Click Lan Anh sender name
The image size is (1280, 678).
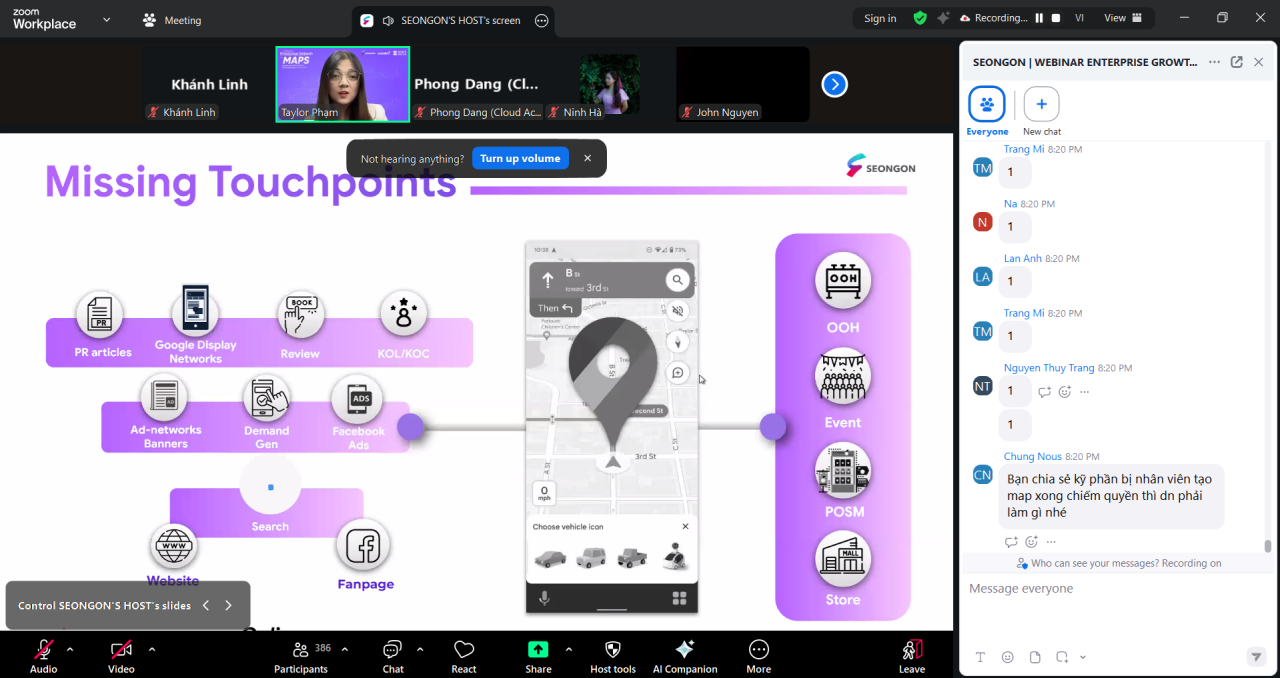(x=1023, y=258)
